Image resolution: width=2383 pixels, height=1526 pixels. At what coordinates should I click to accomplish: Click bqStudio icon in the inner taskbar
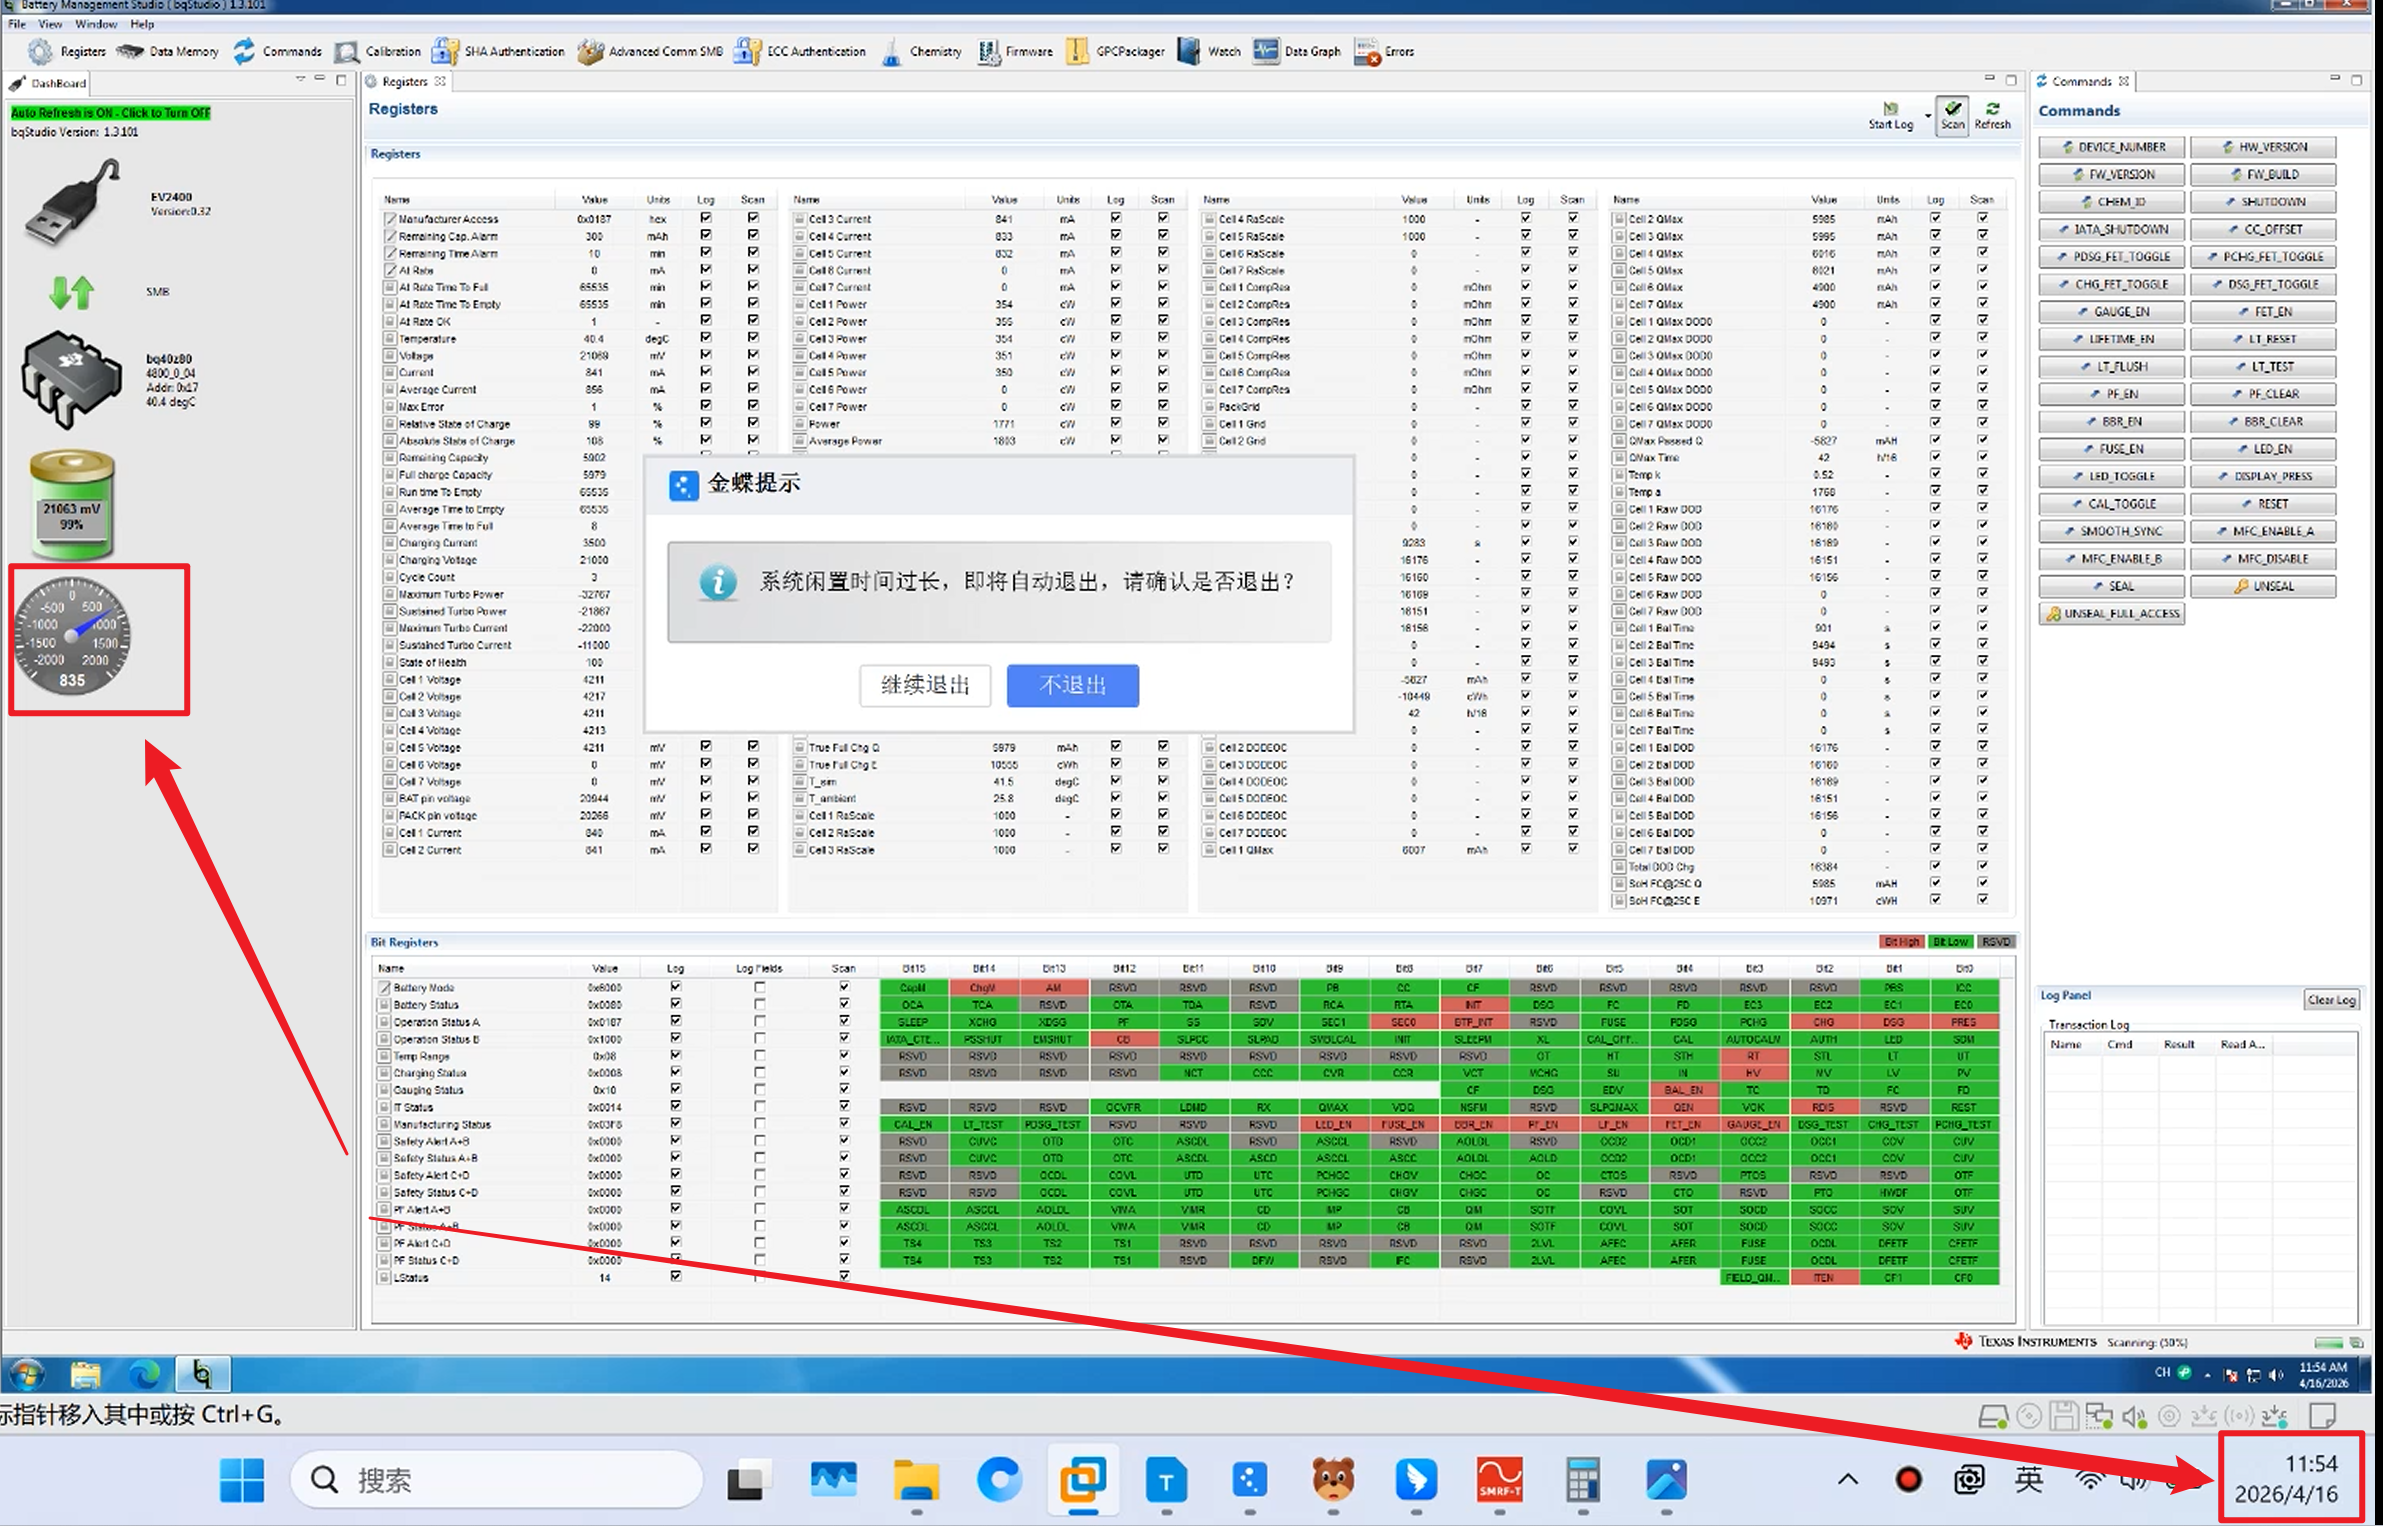[x=203, y=1375]
